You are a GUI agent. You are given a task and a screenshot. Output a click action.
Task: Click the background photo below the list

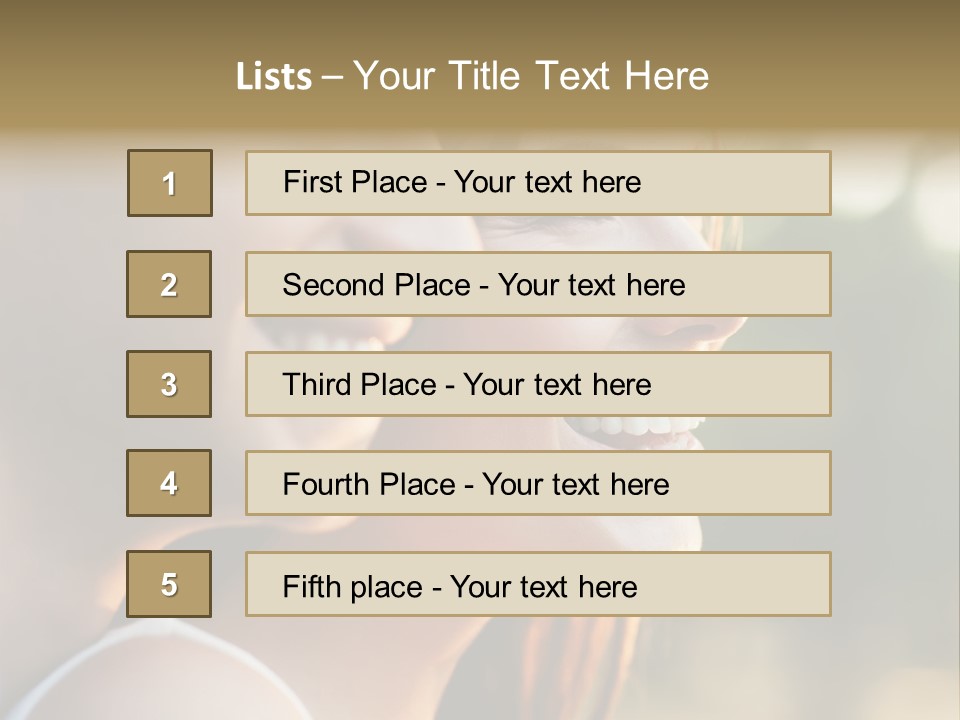point(480,670)
